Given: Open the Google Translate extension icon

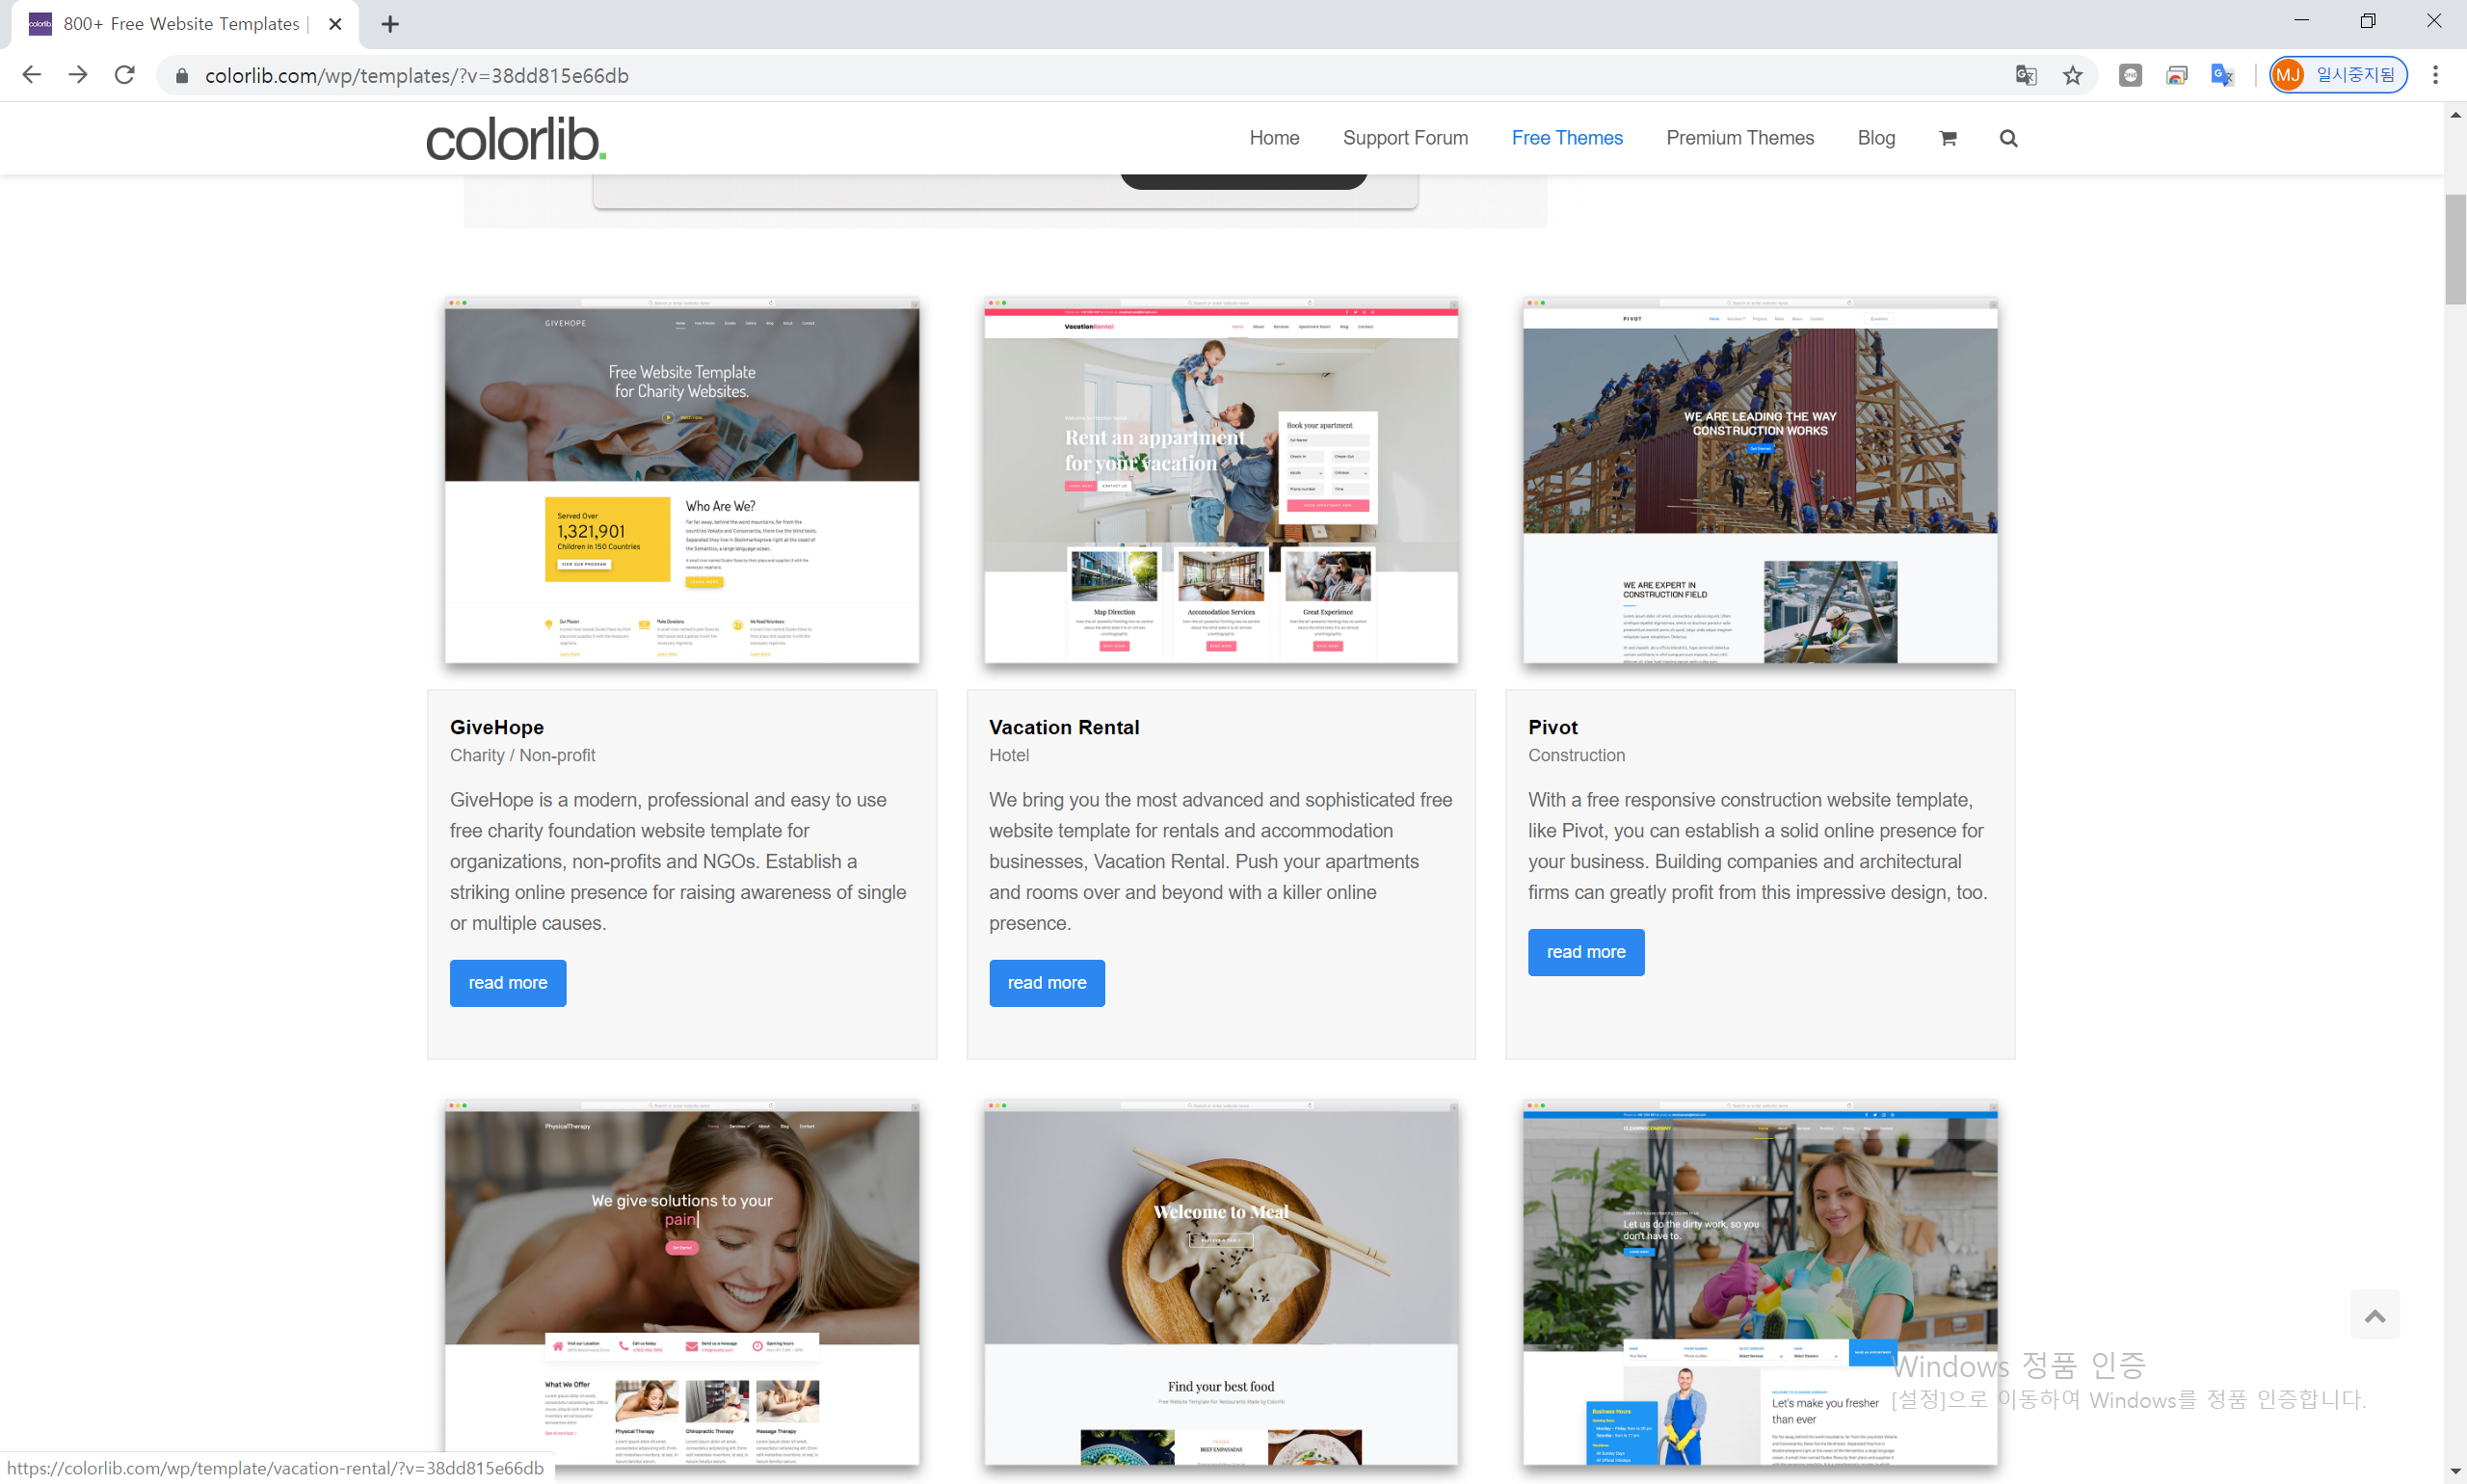Looking at the screenshot, I should coord(2222,76).
